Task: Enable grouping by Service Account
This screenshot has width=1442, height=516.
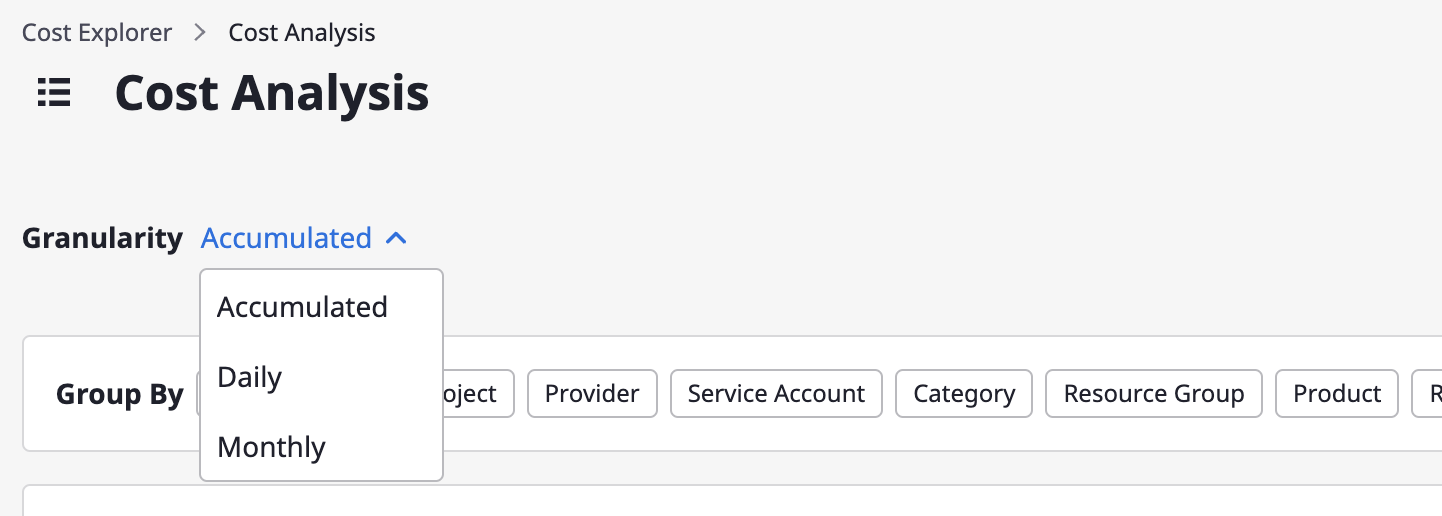Action: pyautogui.click(x=776, y=394)
